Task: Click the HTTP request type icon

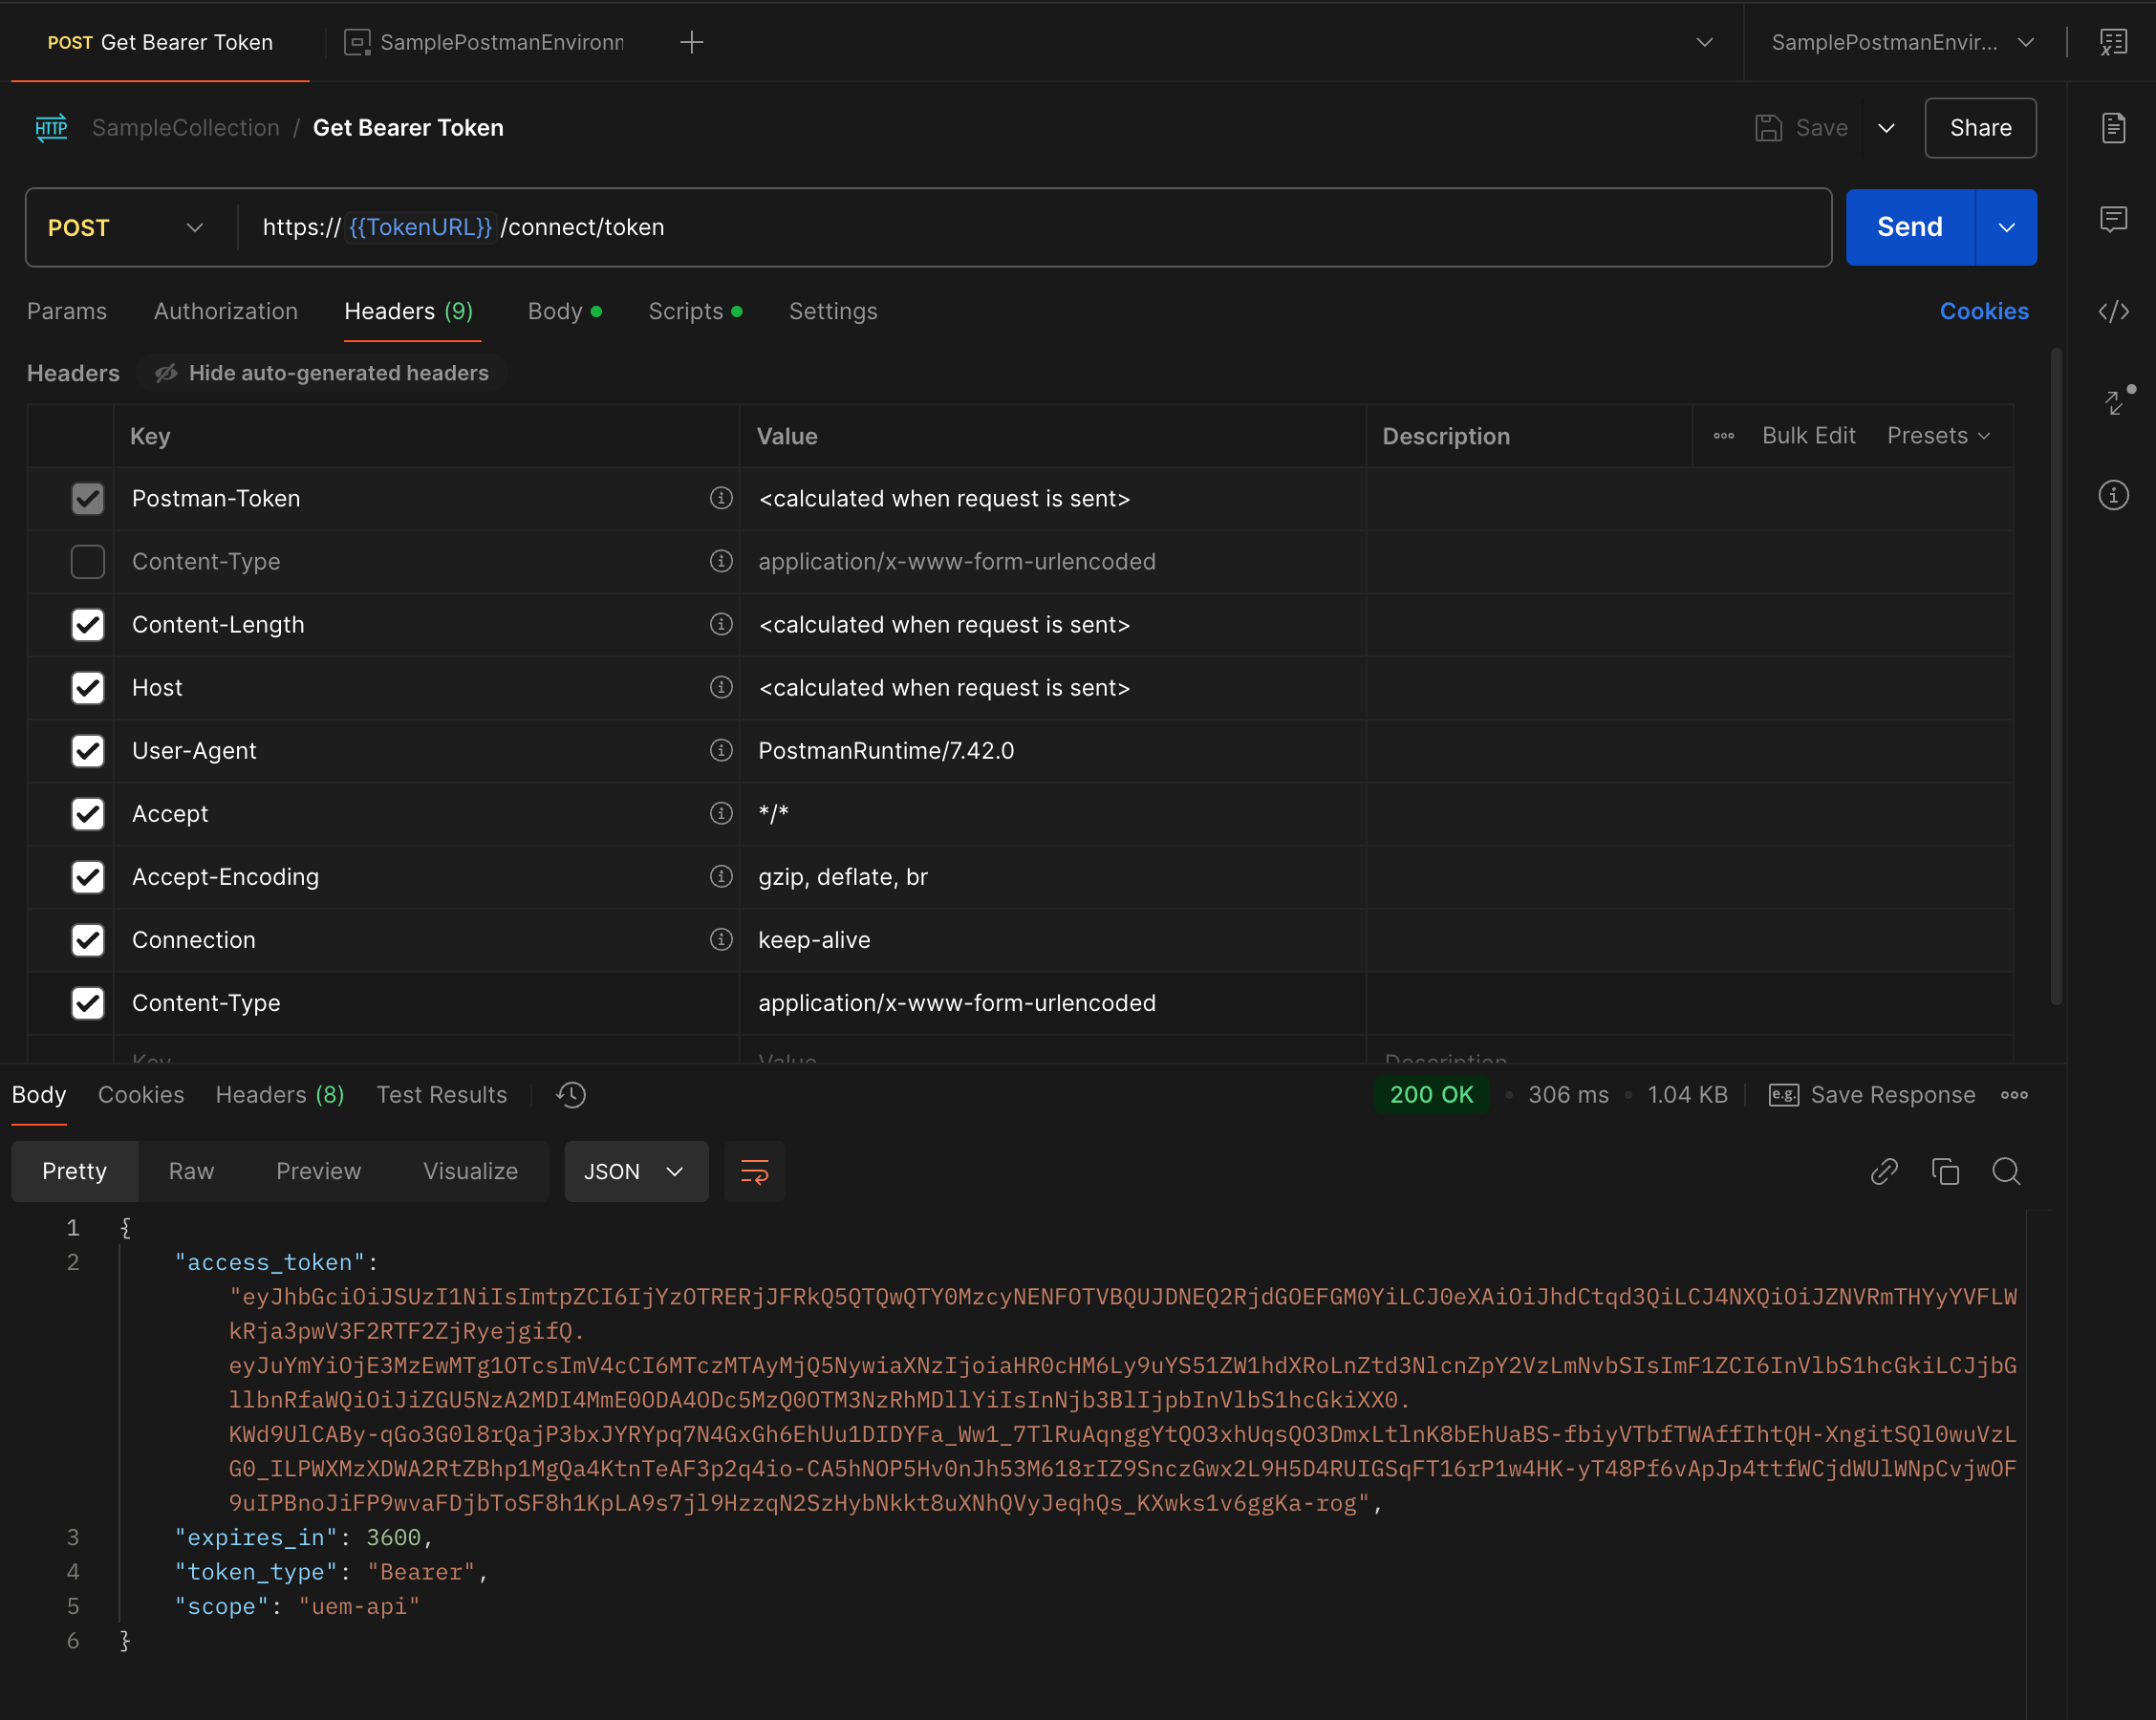Action: point(51,128)
